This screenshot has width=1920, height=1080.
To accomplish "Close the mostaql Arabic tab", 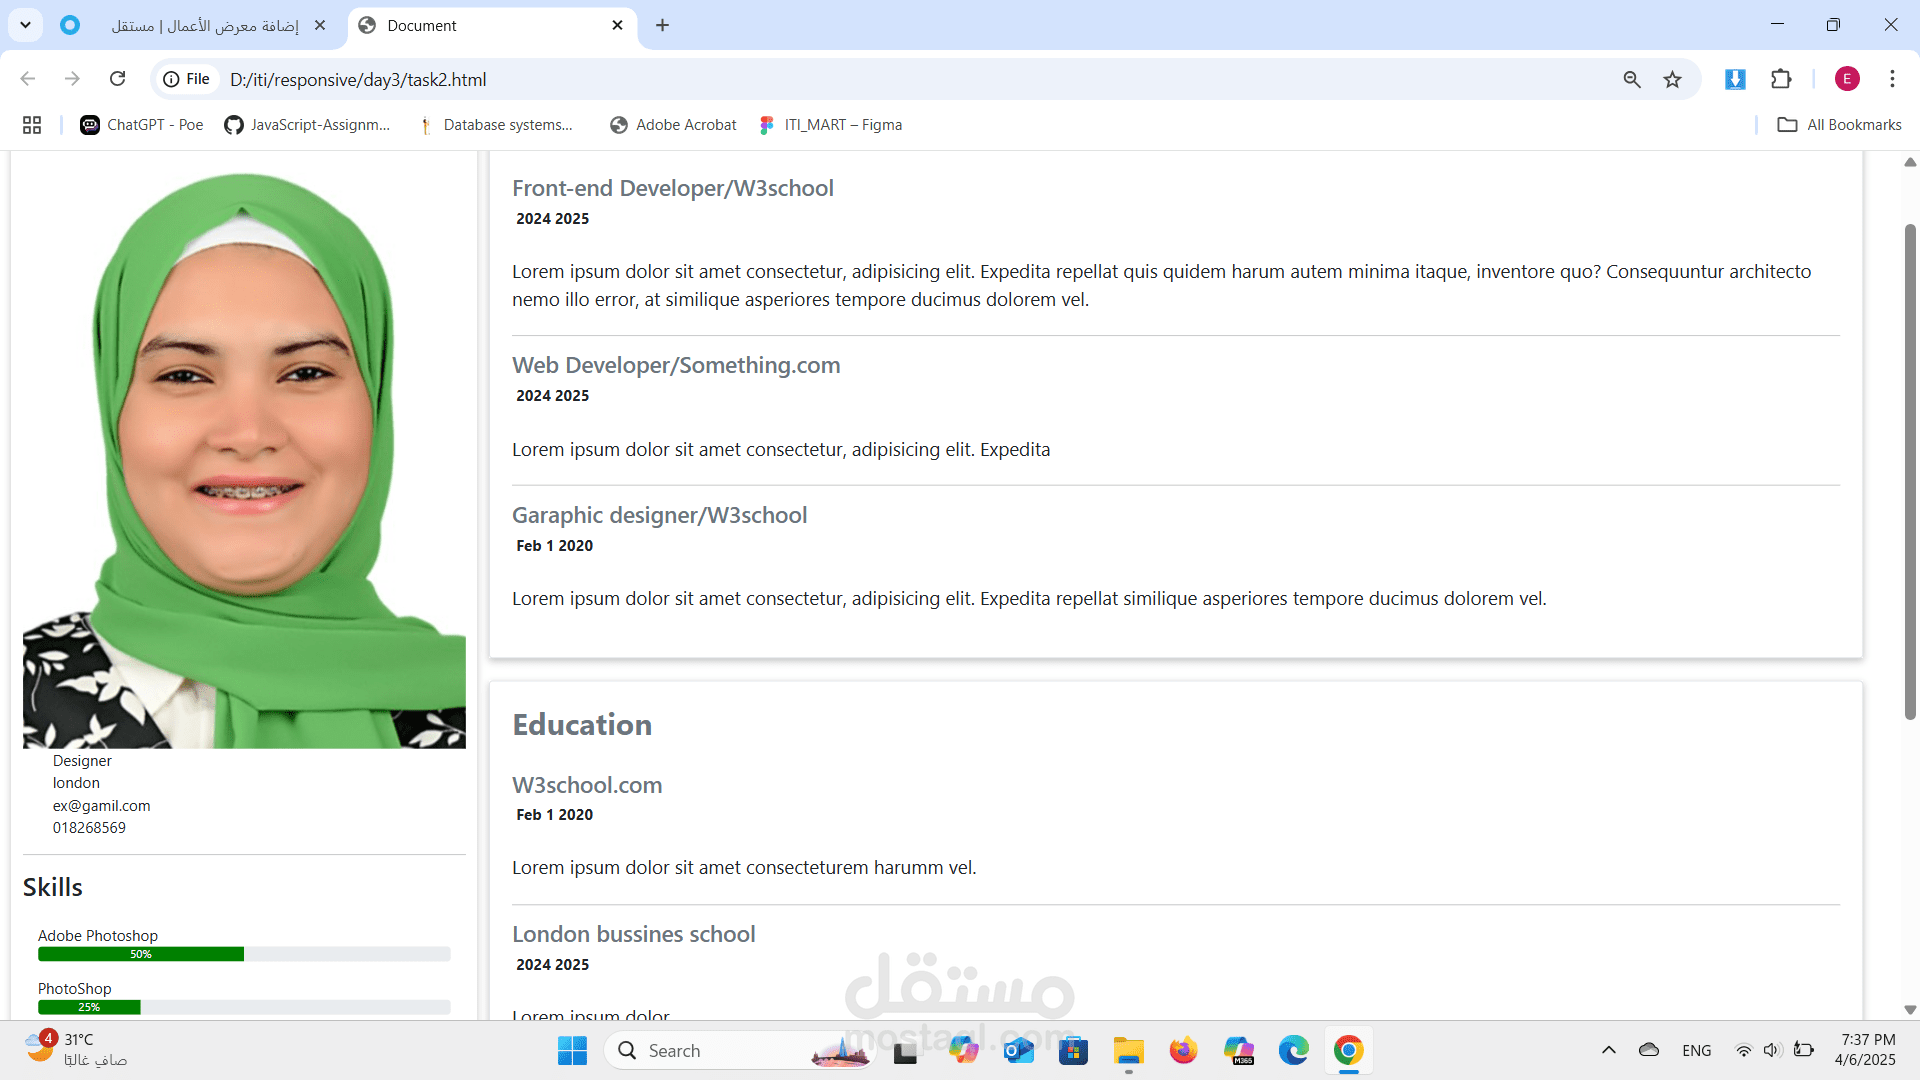I will tap(320, 26).
